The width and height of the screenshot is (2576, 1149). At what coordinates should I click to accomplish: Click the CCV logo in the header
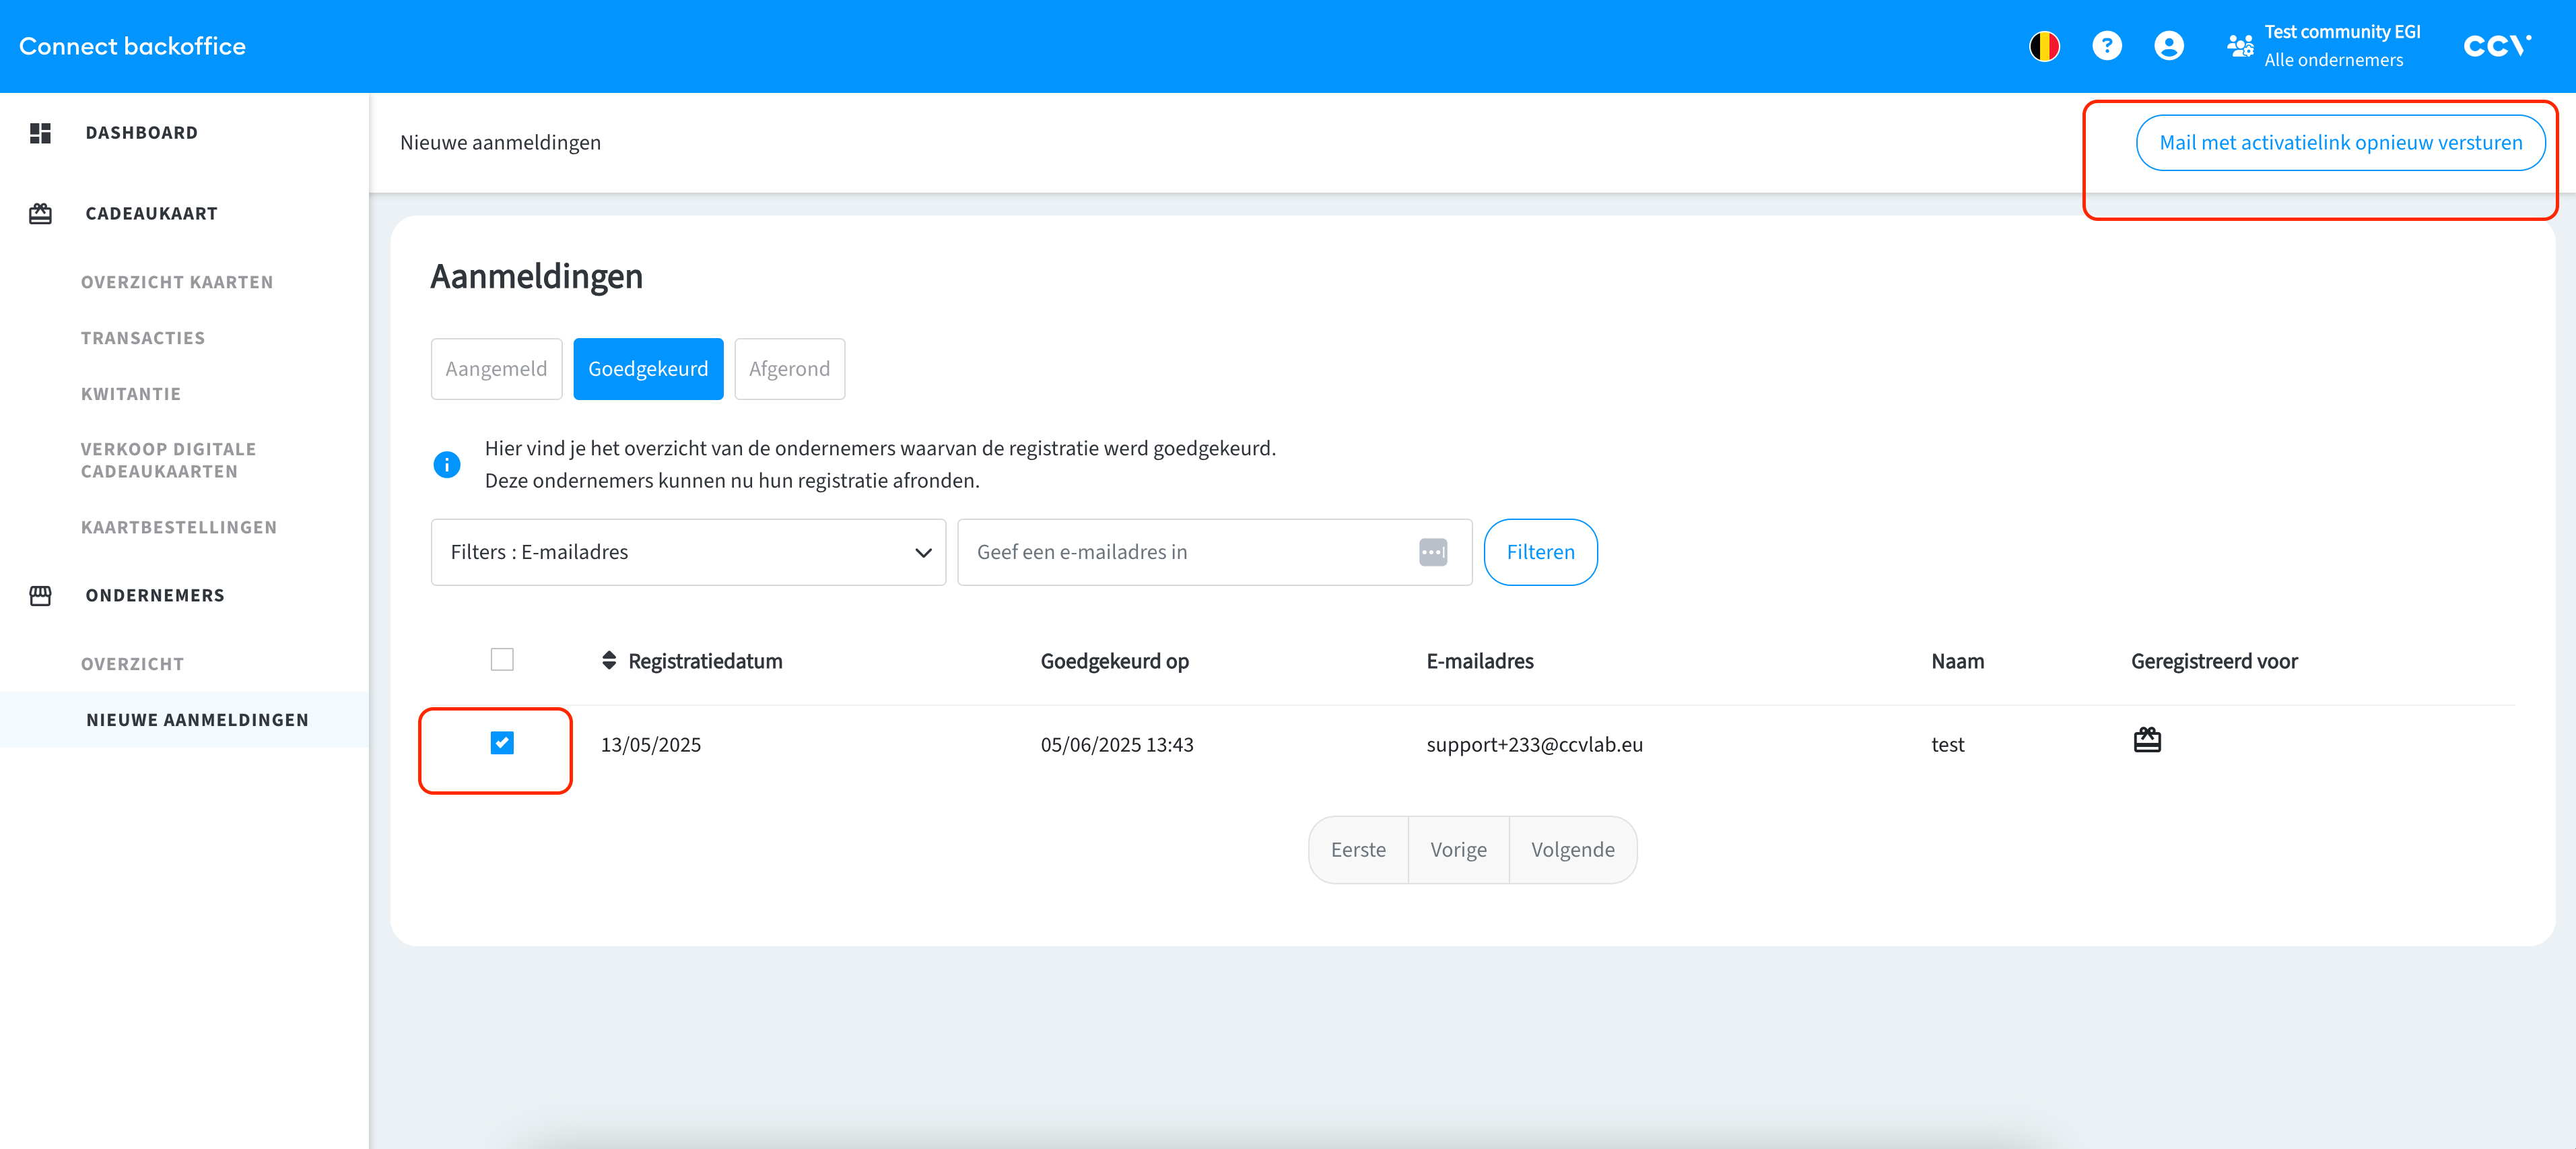[x=2496, y=46]
